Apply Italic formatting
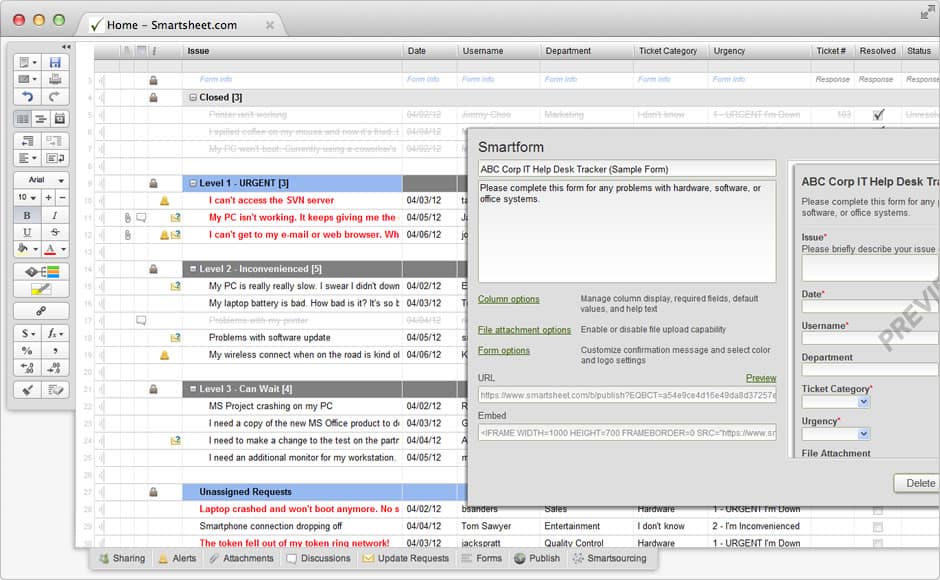 pos(55,215)
